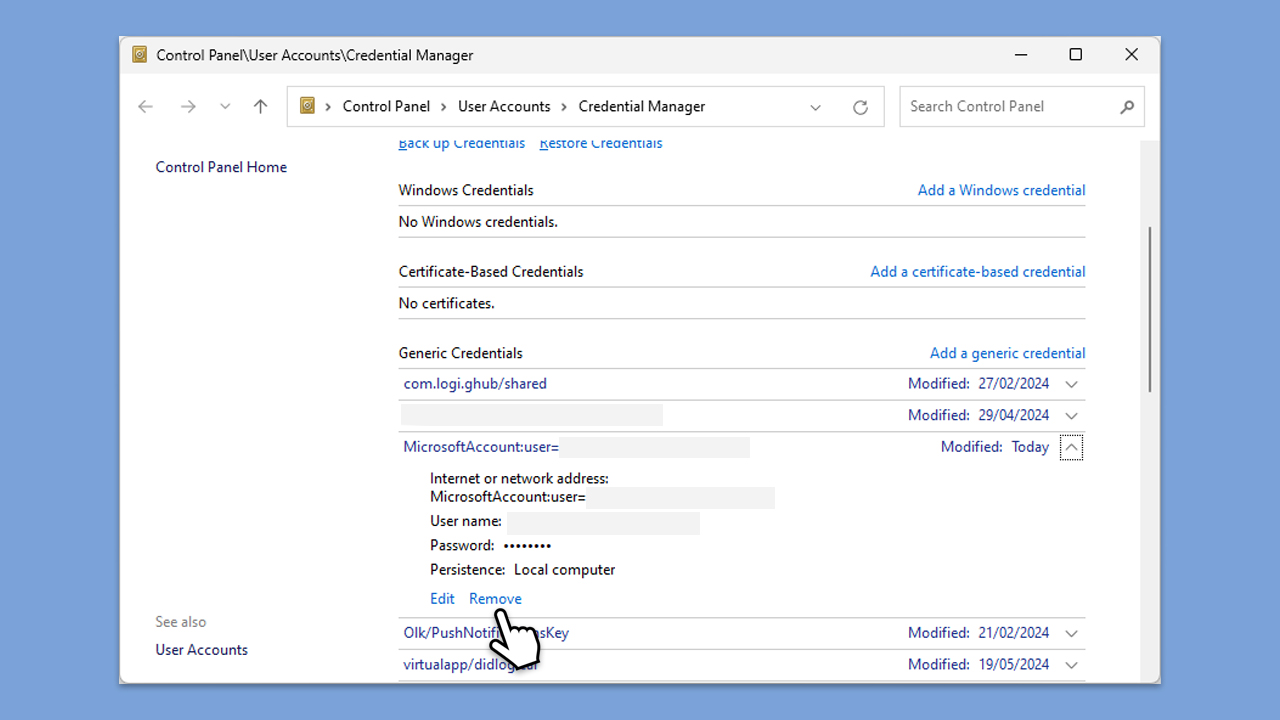Click Back up Credentials link
The image size is (1280, 720).
click(x=461, y=144)
